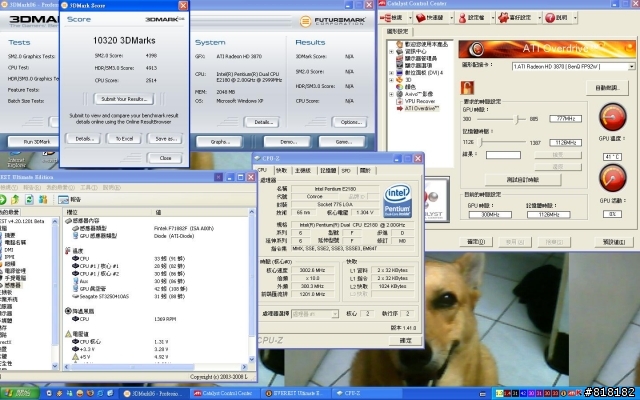
Task: Click To Excel button in 3DMark Score window
Action: tap(124, 139)
